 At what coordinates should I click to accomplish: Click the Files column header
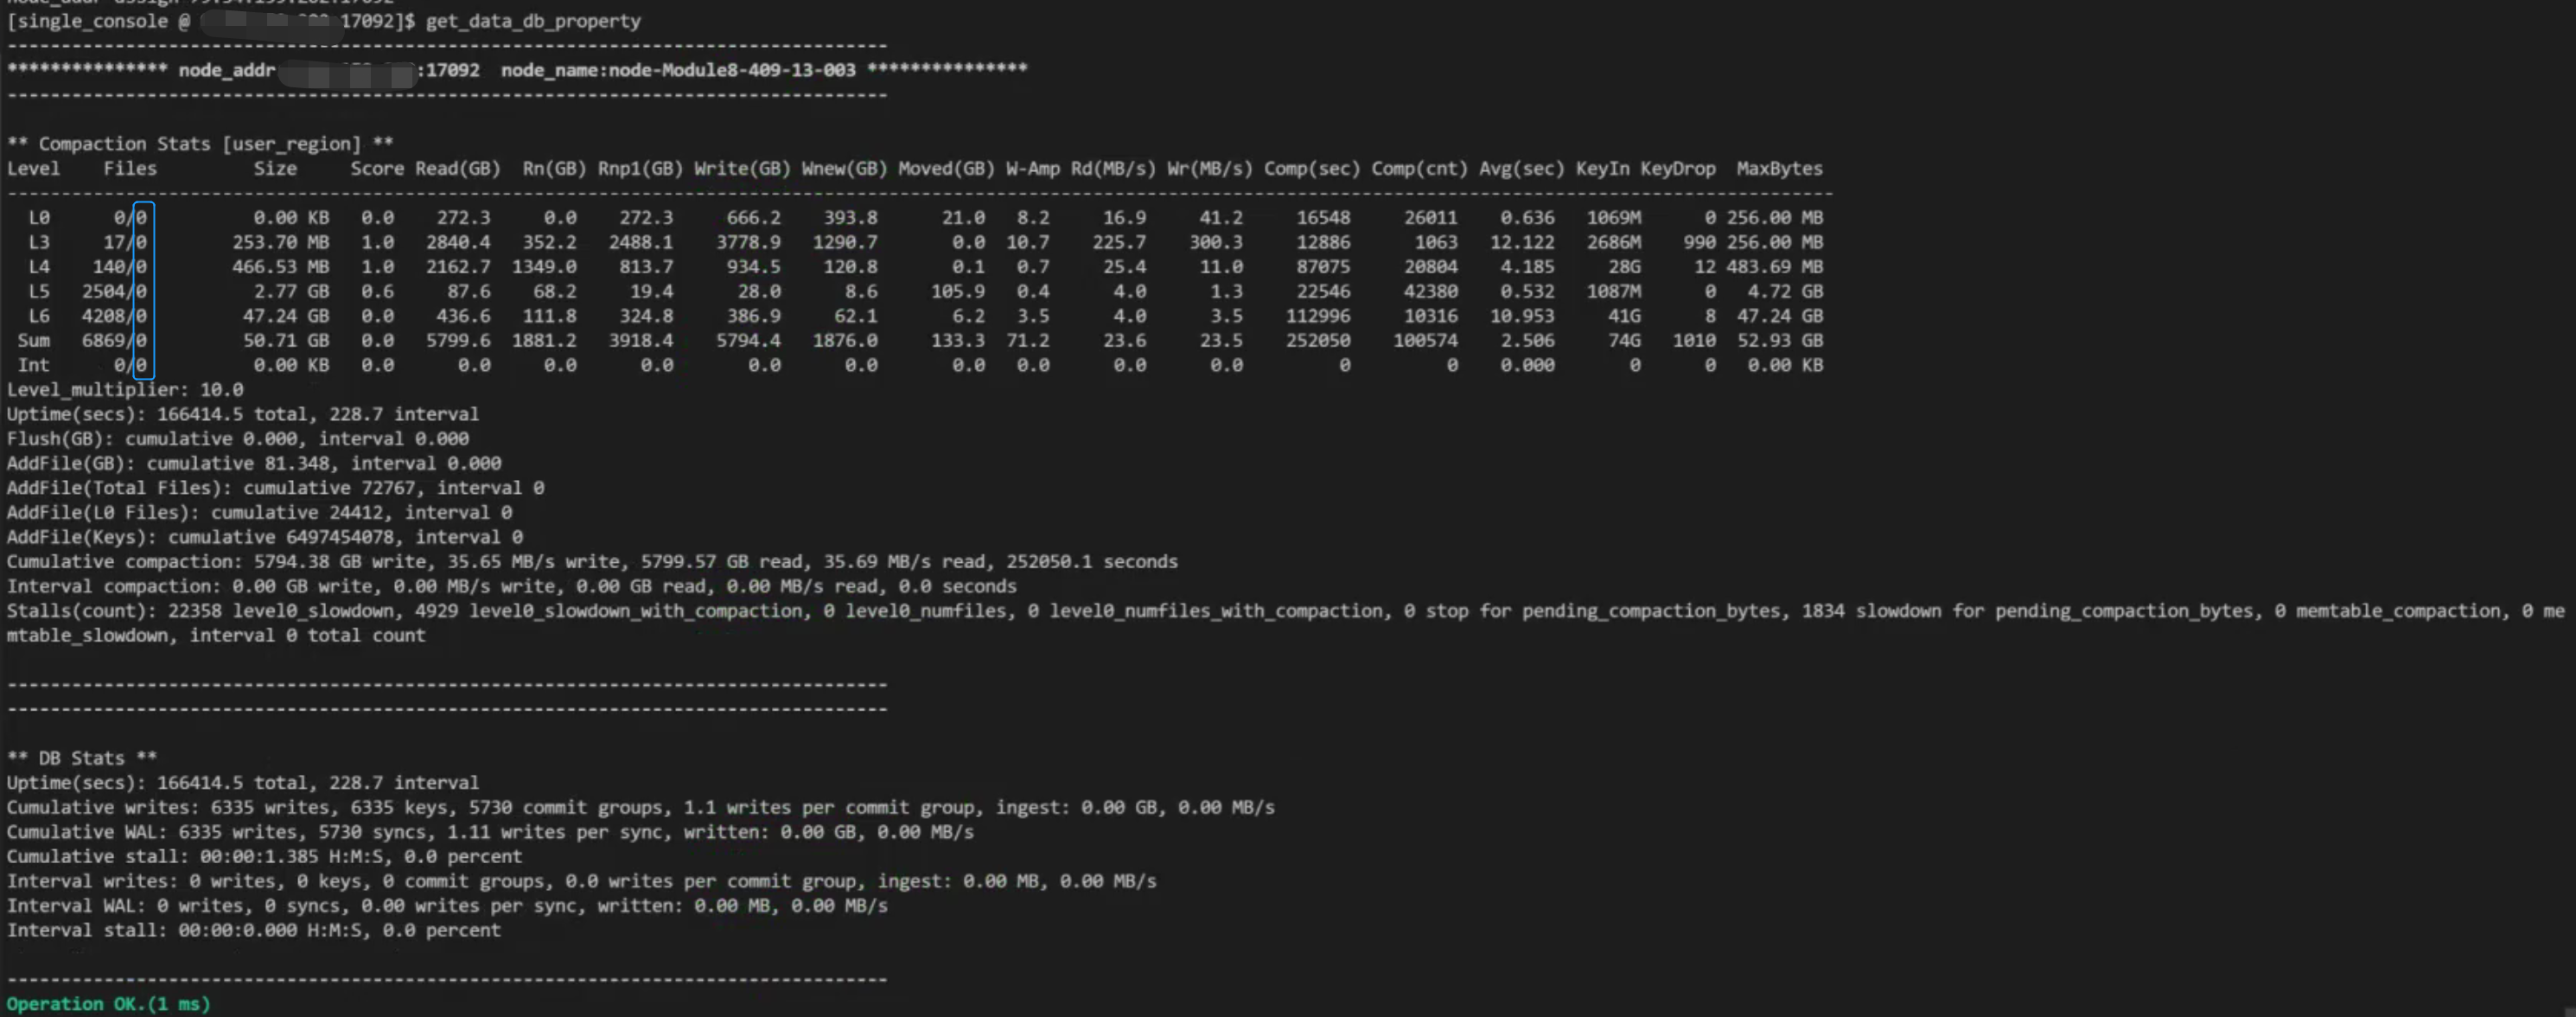coord(130,169)
